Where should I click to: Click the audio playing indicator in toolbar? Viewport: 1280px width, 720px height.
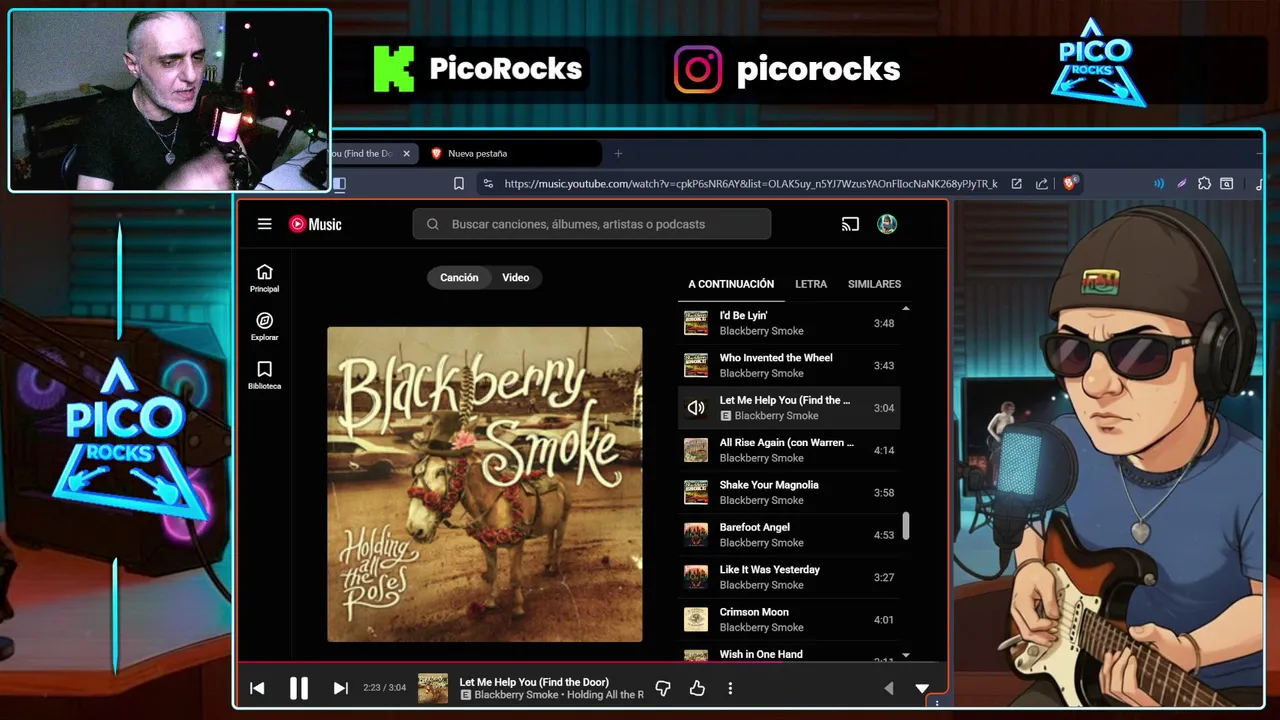click(1159, 183)
